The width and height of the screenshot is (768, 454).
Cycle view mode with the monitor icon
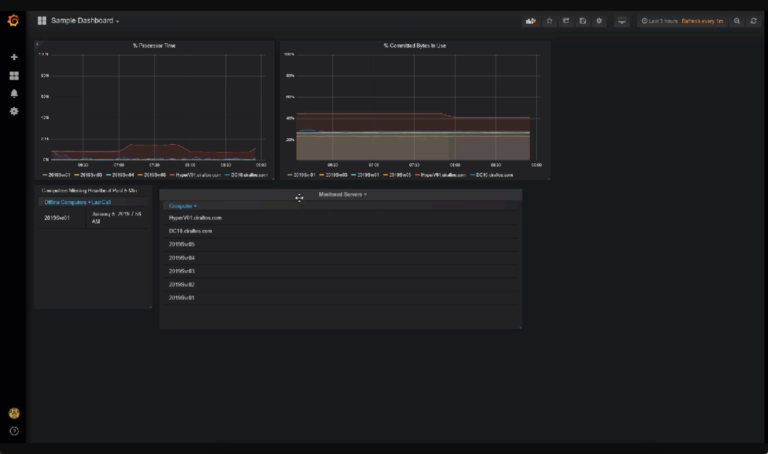[x=622, y=20]
